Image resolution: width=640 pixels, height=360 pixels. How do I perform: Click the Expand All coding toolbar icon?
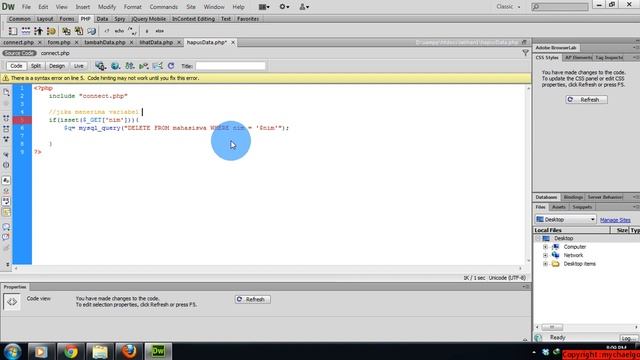(6, 139)
